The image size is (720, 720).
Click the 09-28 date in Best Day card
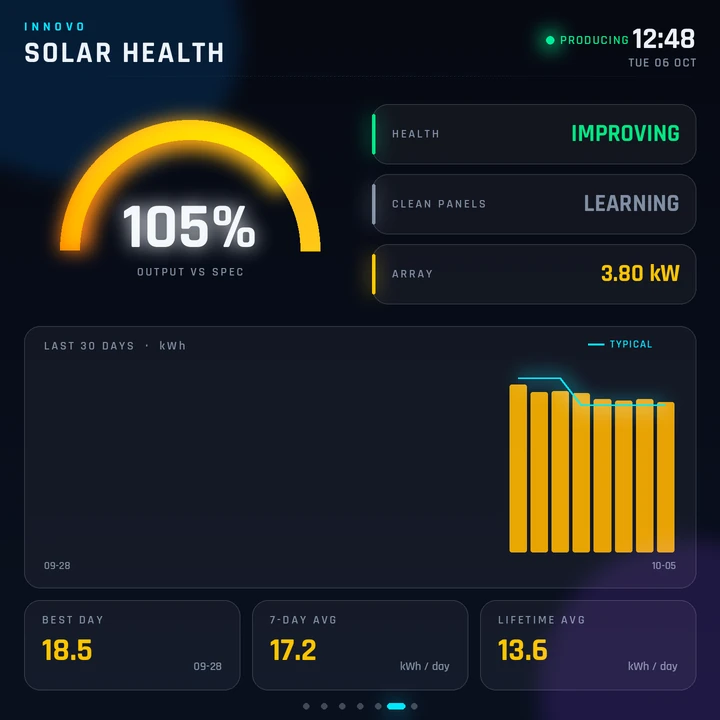click(208, 666)
